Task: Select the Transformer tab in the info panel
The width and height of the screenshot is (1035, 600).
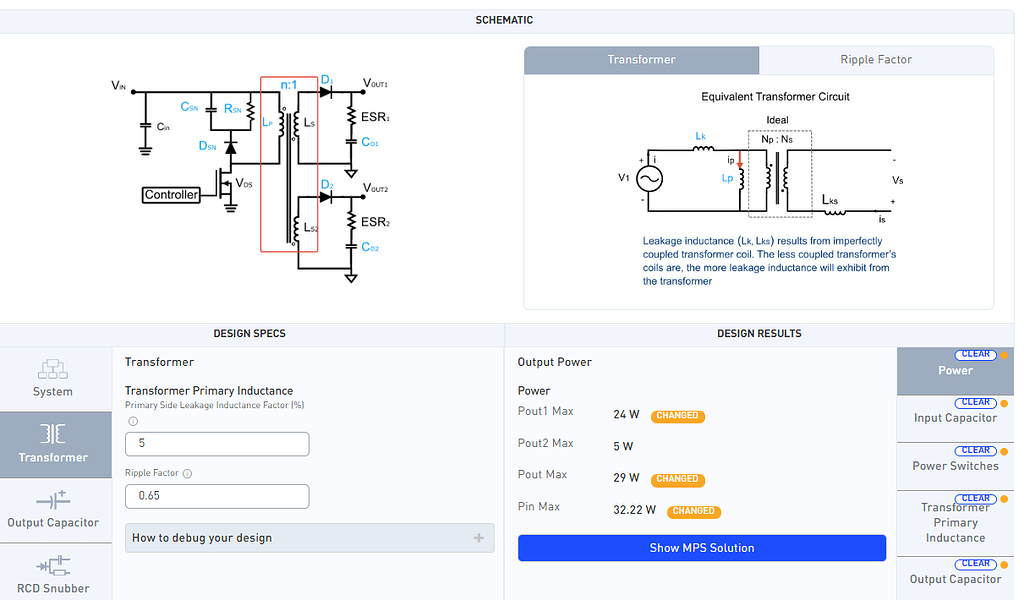Action: (x=641, y=60)
